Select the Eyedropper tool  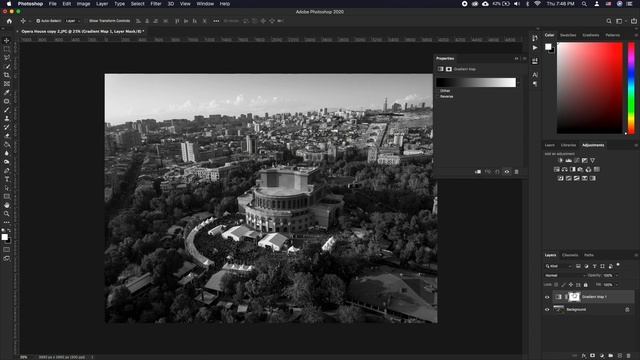click(7, 92)
